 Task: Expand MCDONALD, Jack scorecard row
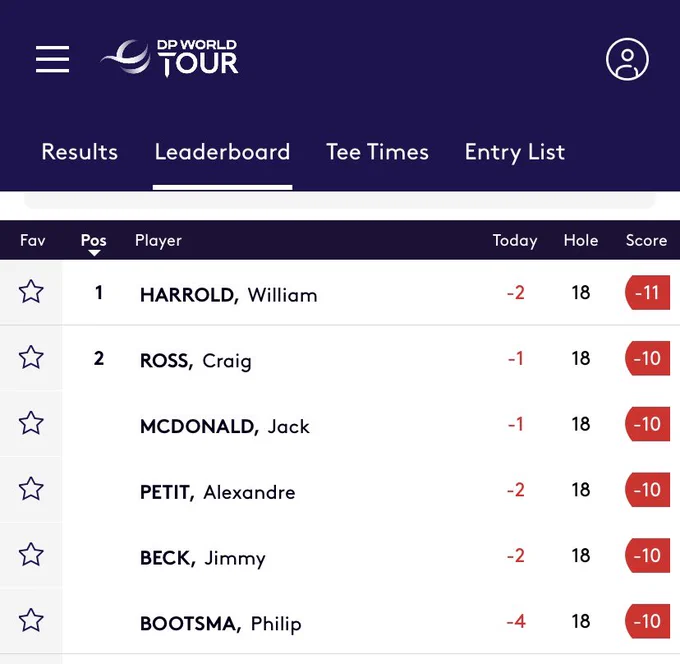click(x=340, y=424)
